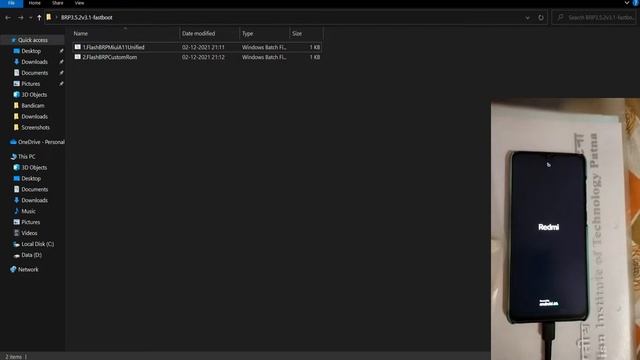Select This PC in the navigation pane
Screen dimensions: 640x360
(x=27, y=157)
